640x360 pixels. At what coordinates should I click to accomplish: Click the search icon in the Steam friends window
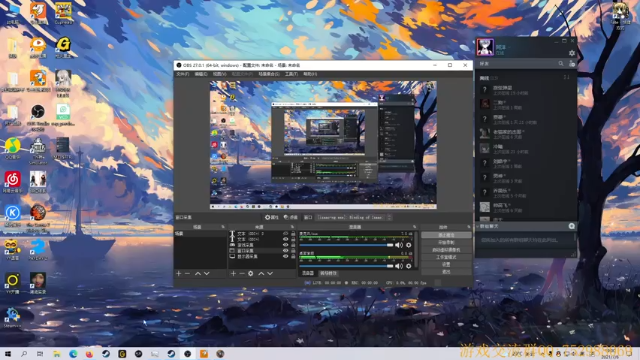561,64
